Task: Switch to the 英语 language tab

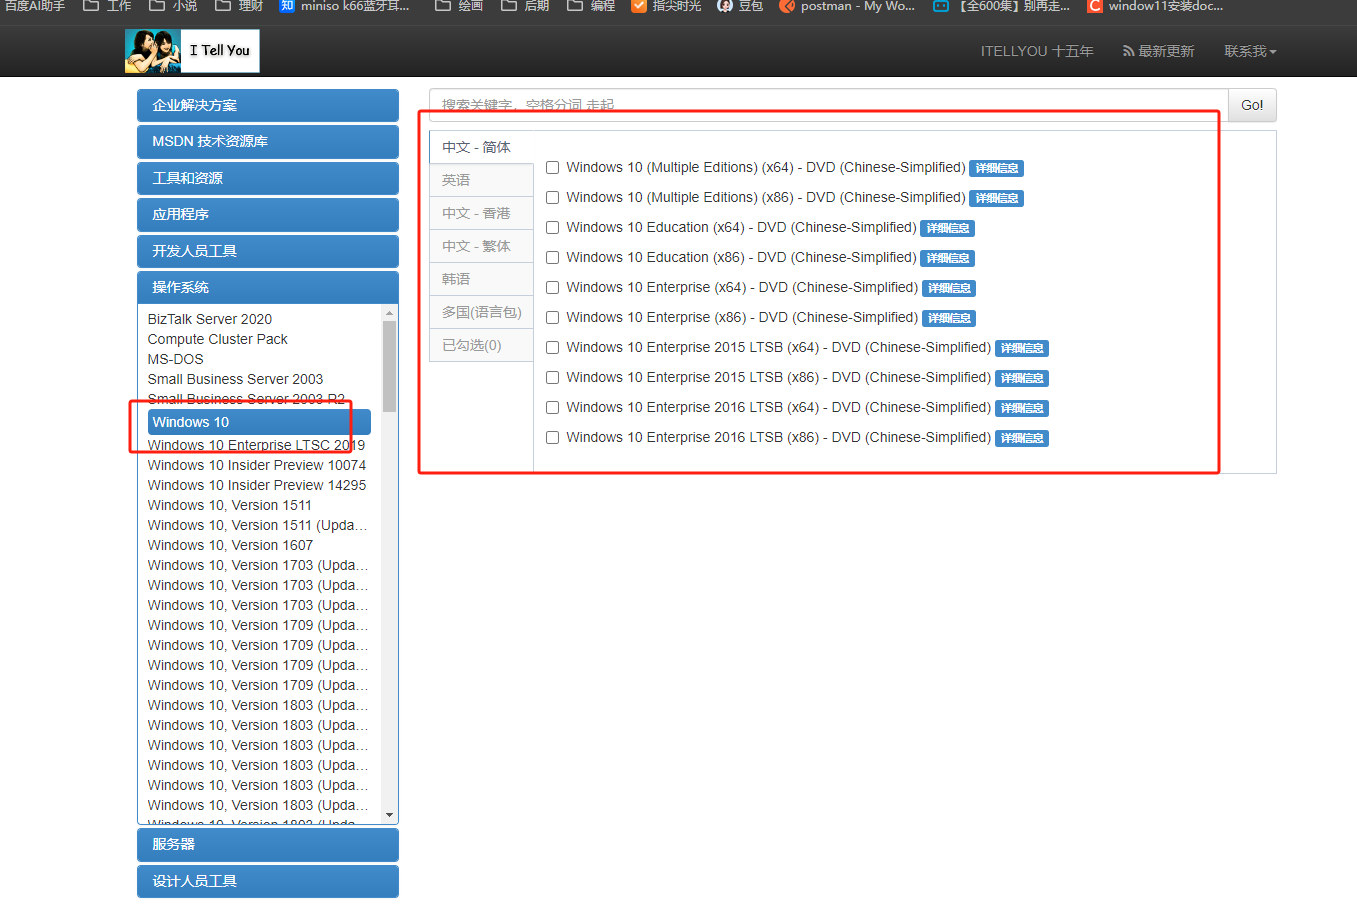Action: click(x=481, y=180)
